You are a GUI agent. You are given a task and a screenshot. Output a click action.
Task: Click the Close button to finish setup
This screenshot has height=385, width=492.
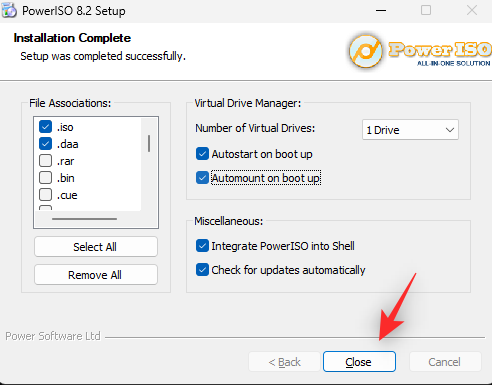click(x=359, y=362)
